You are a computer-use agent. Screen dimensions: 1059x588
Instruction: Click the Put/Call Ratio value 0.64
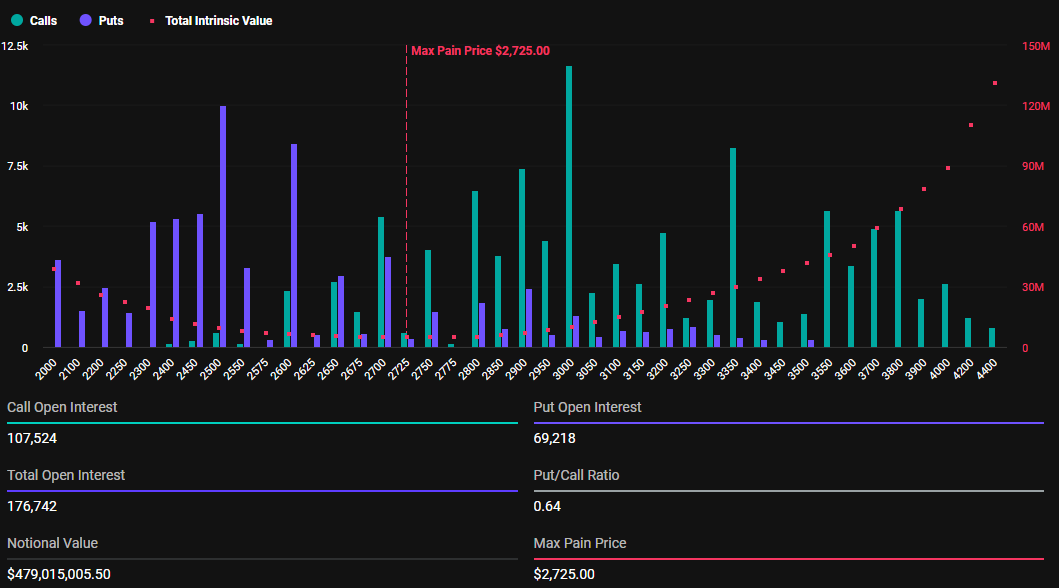(x=546, y=506)
